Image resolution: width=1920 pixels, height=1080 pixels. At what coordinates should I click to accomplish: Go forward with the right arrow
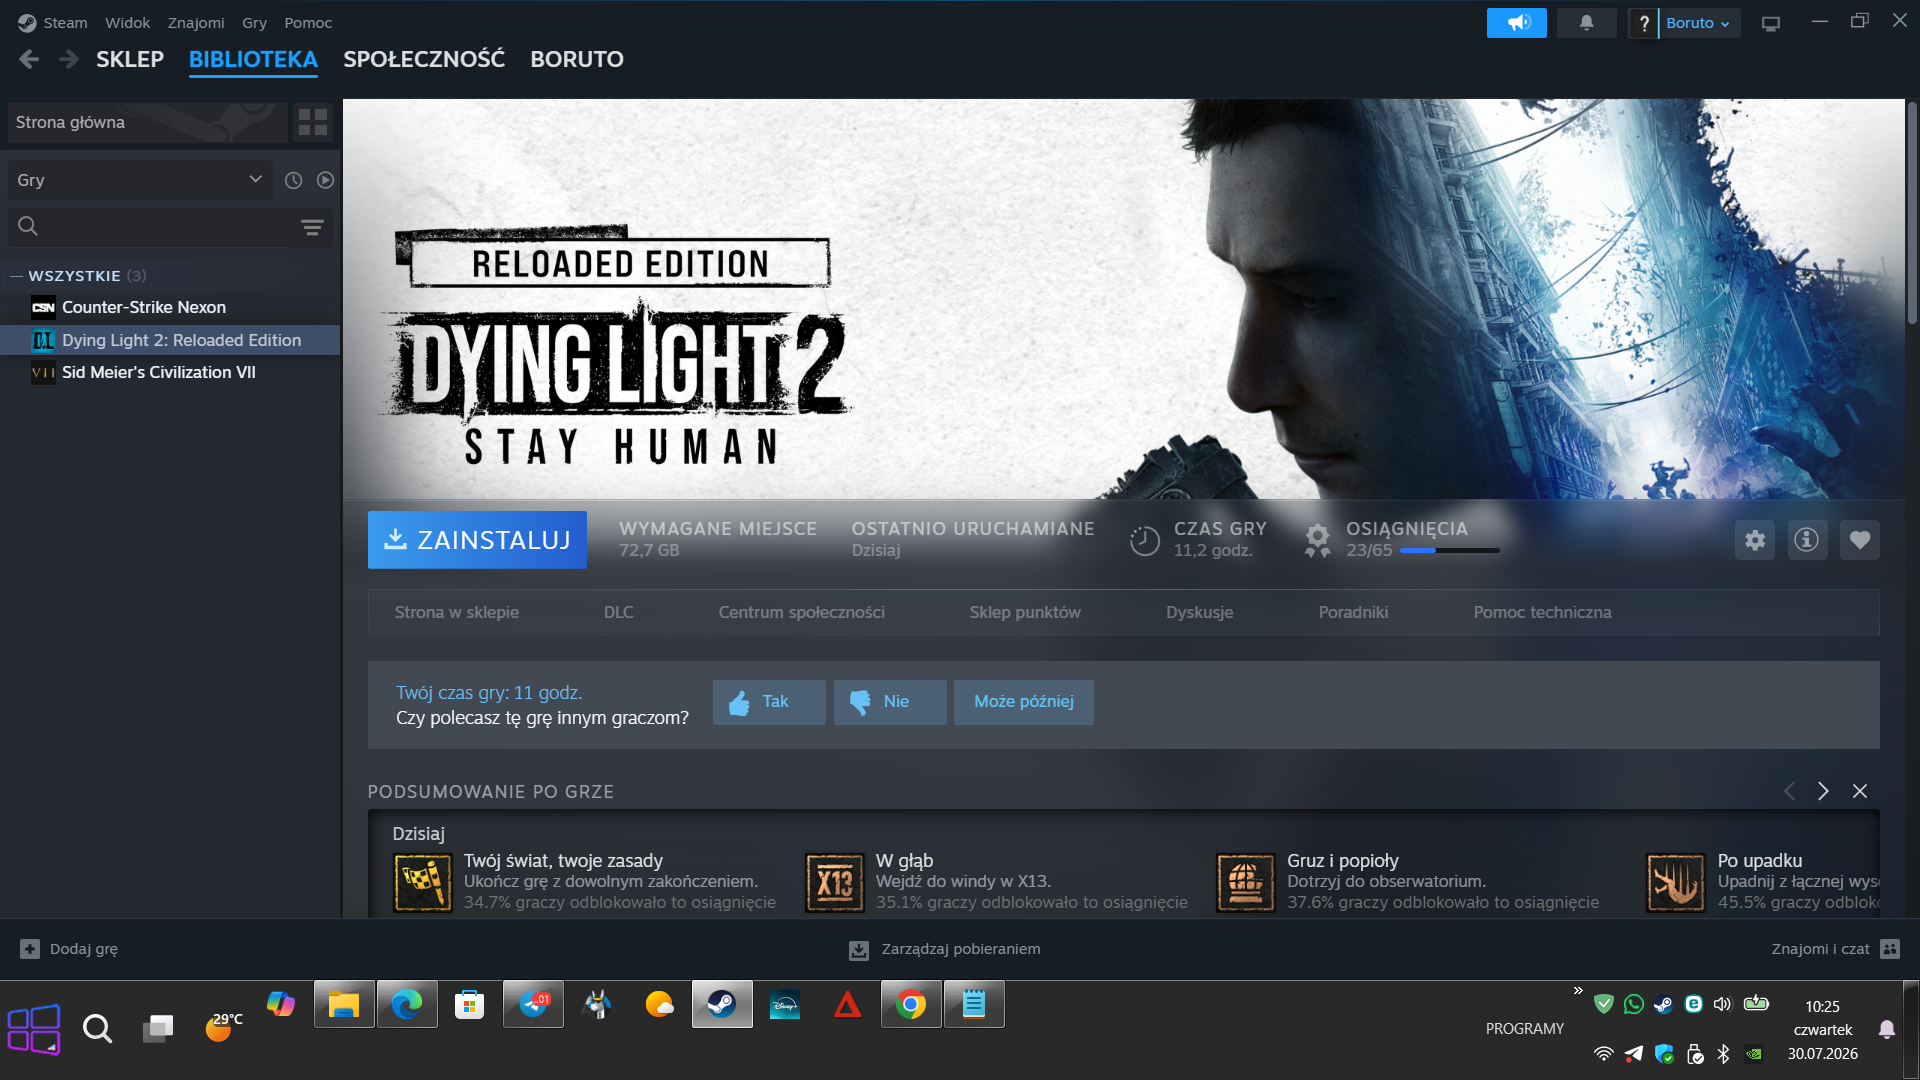(68, 59)
